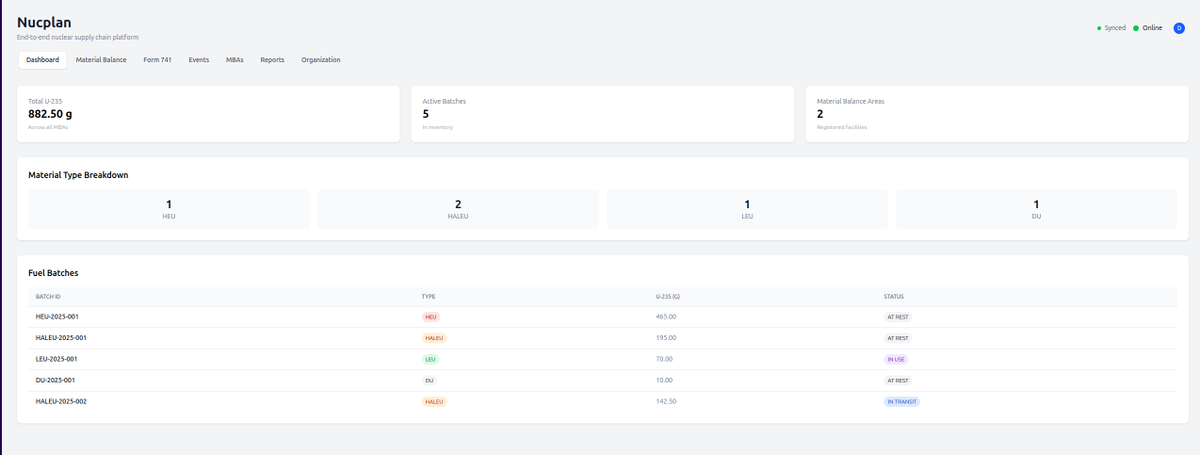The image size is (1200, 455).
Task: Click the green LEU type badge
Action: (430, 359)
